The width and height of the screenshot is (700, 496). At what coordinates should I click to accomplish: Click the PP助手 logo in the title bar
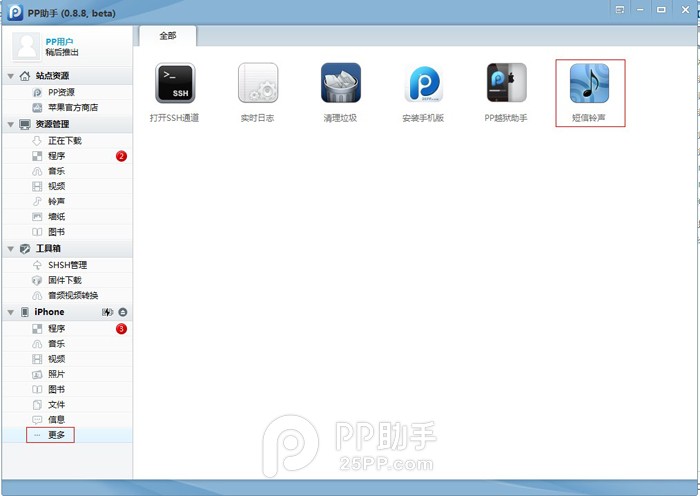point(15,13)
